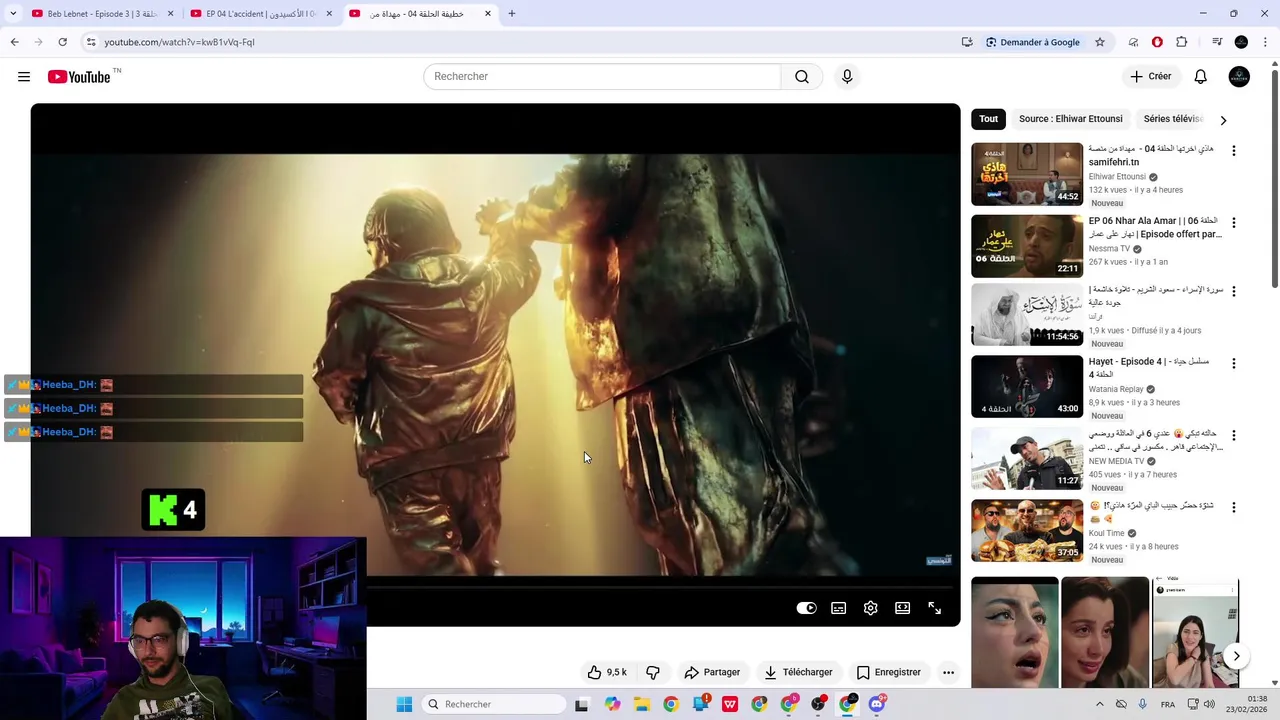Toggle autoplay switch in player

[x=807, y=608]
